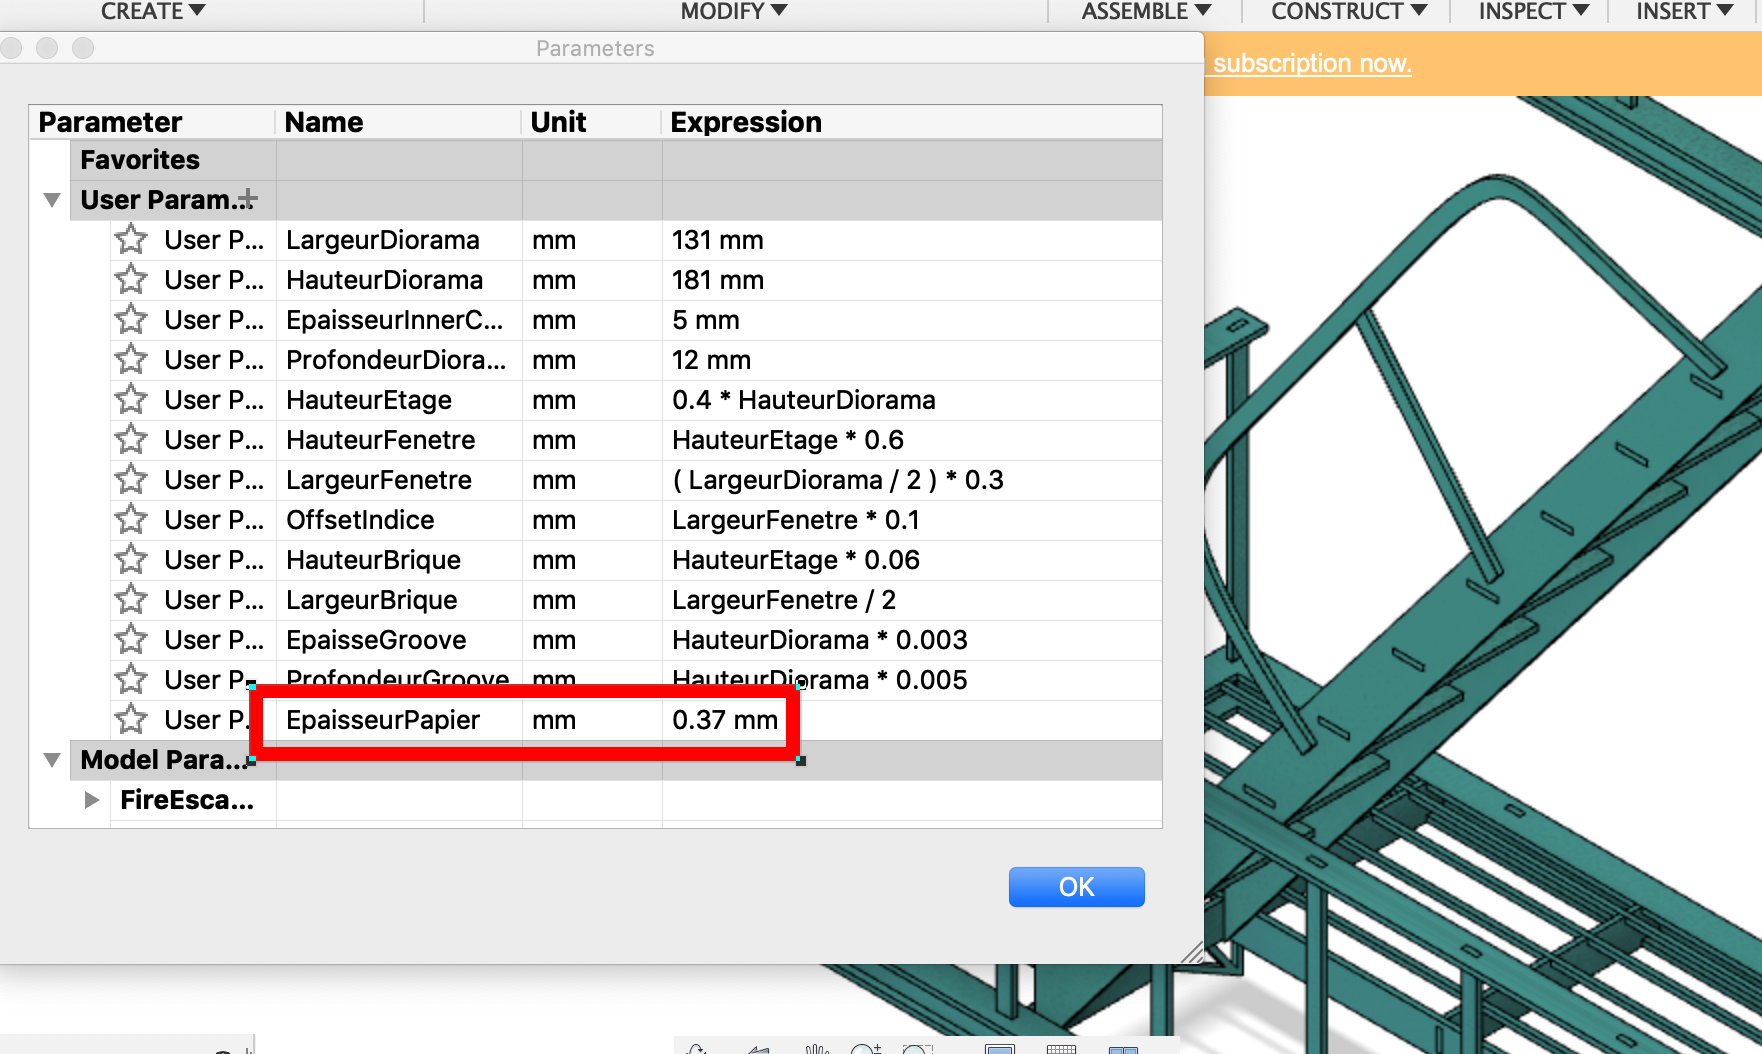Open the MODIFY menu
The image size is (1762, 1054).
[733, 12]
